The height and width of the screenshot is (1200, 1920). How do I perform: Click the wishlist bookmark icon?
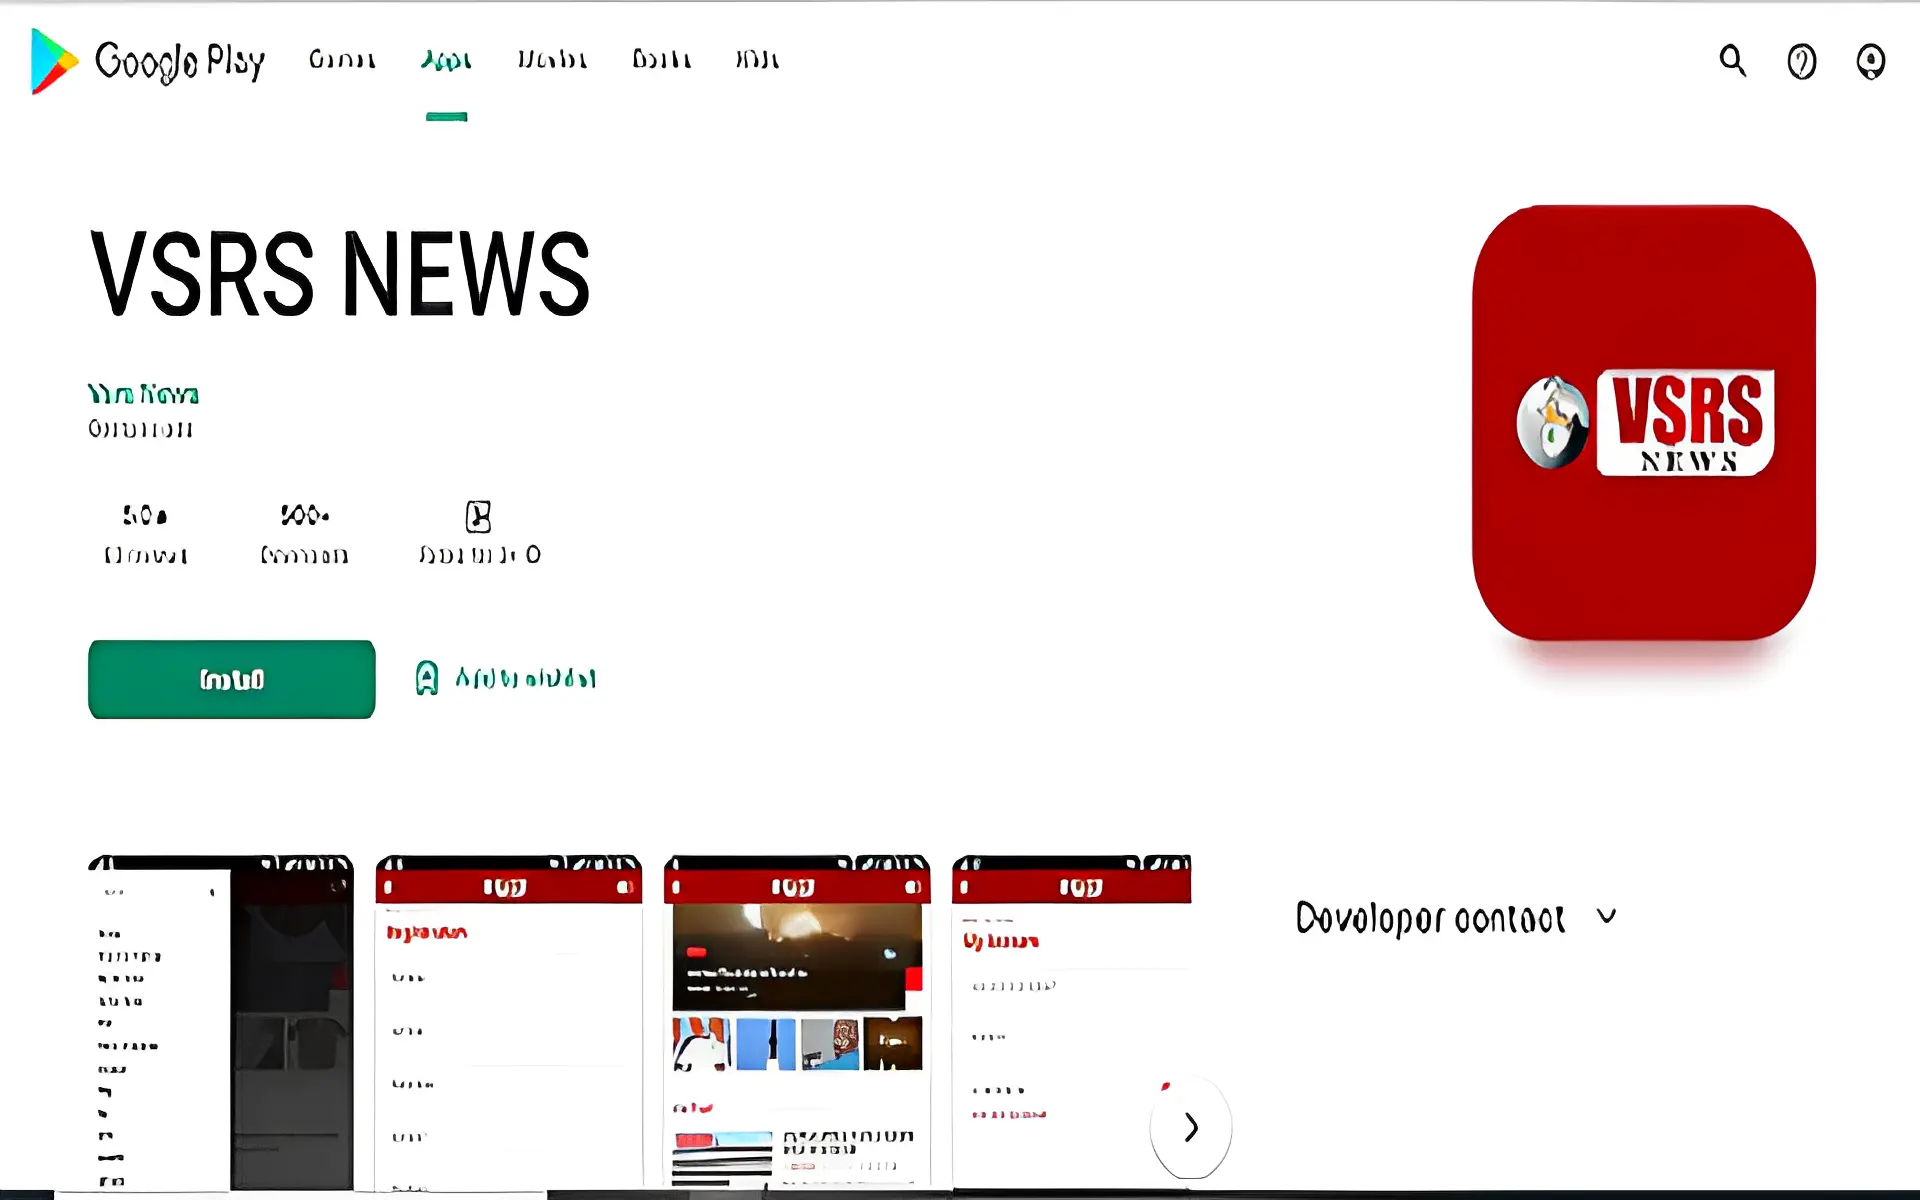pyautogui.click(x=427, y=678)
